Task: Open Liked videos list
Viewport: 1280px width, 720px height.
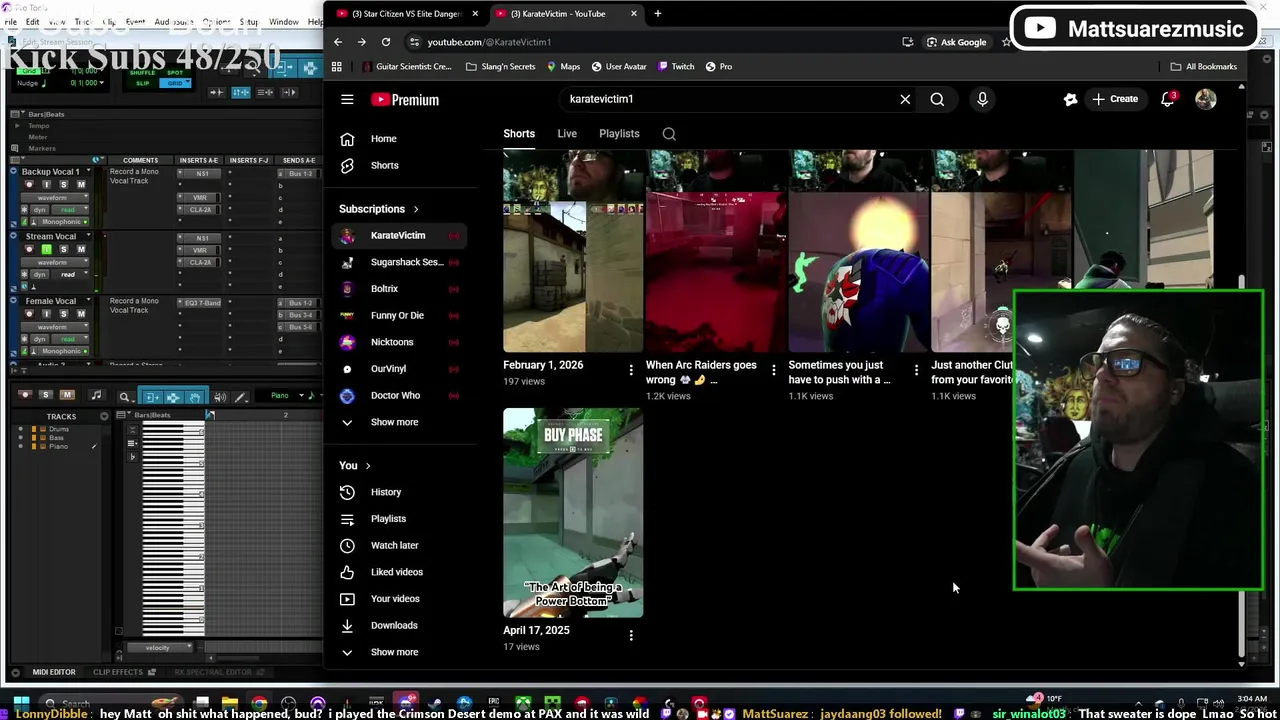Action: coord(399,572)
